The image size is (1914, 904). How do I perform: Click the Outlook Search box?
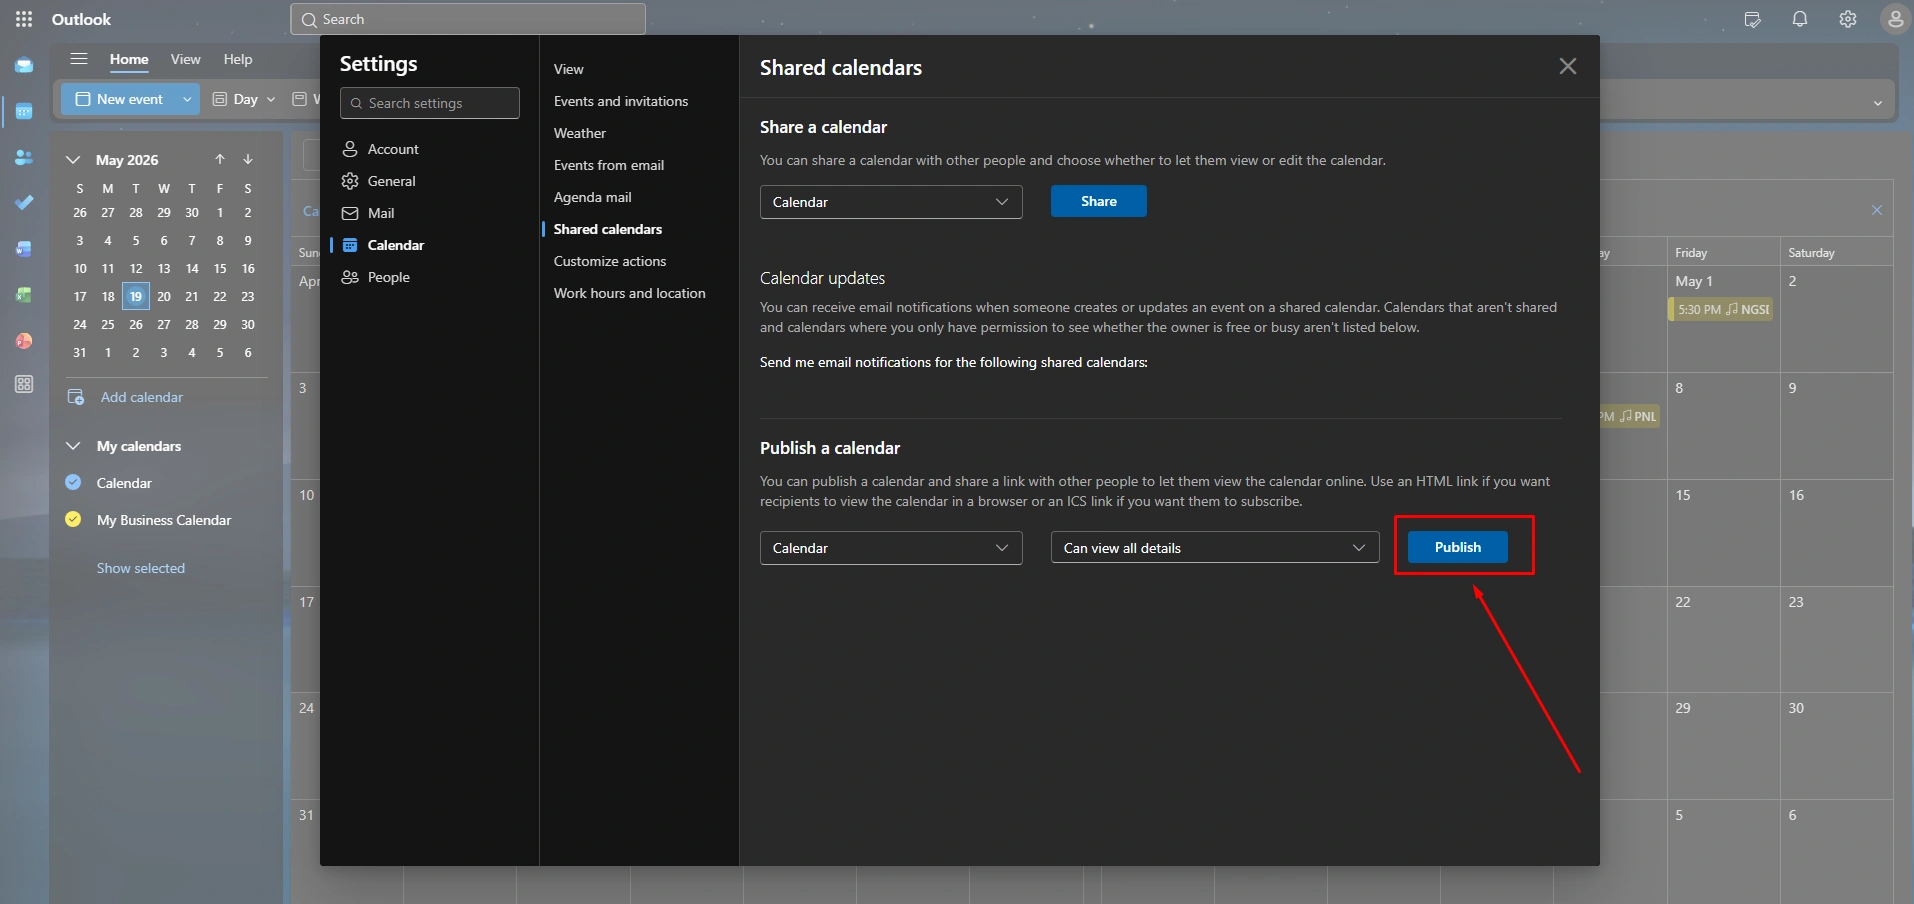[x=468, y=19]
